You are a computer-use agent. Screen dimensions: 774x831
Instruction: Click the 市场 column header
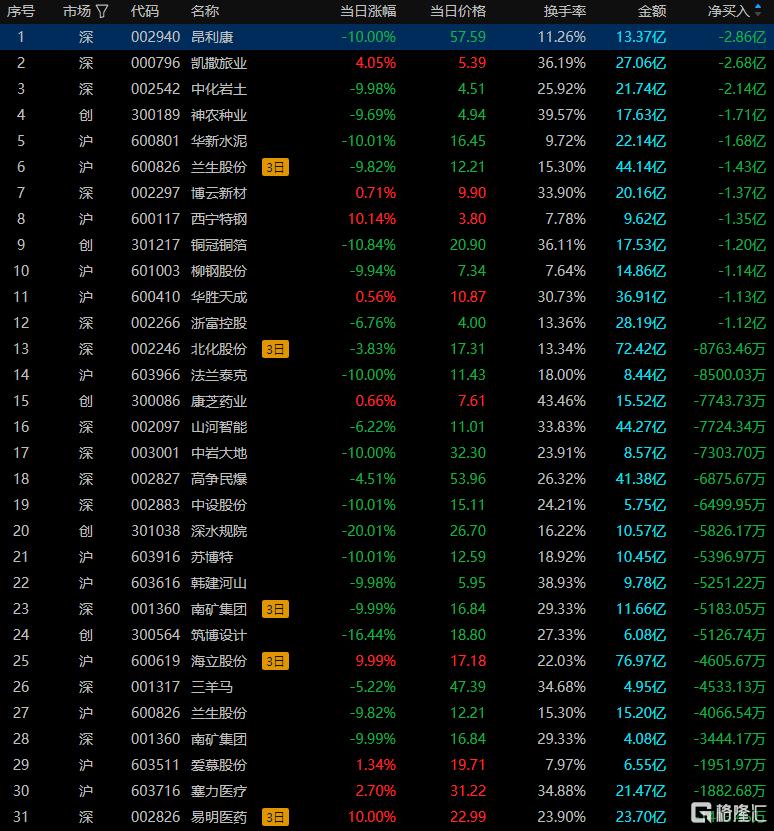click(x=77, y=11)
